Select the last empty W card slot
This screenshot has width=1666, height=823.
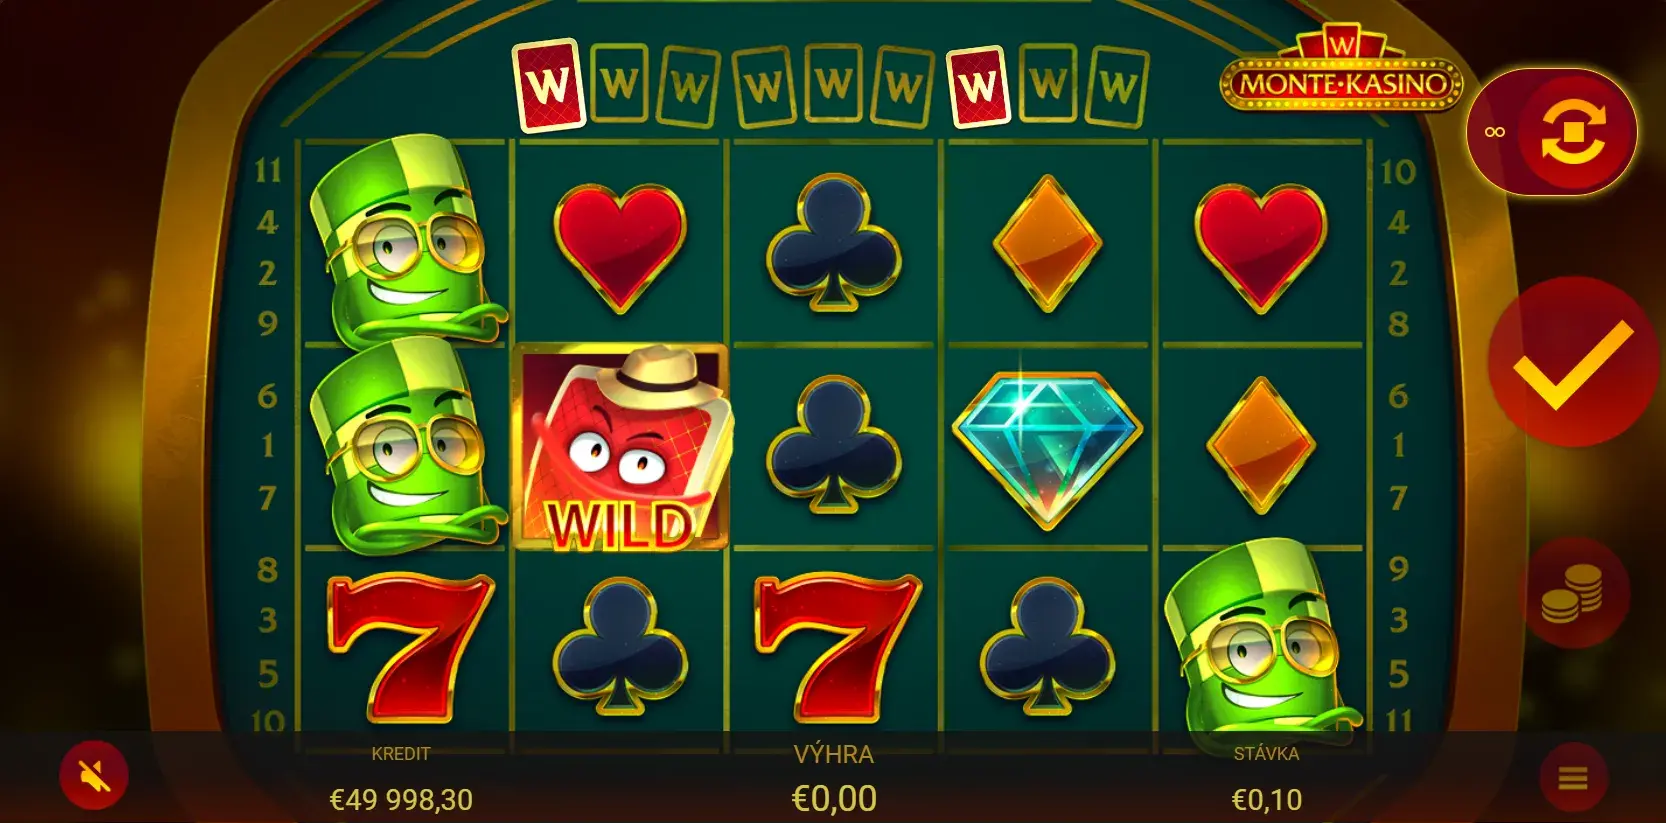coord(1118,87)
